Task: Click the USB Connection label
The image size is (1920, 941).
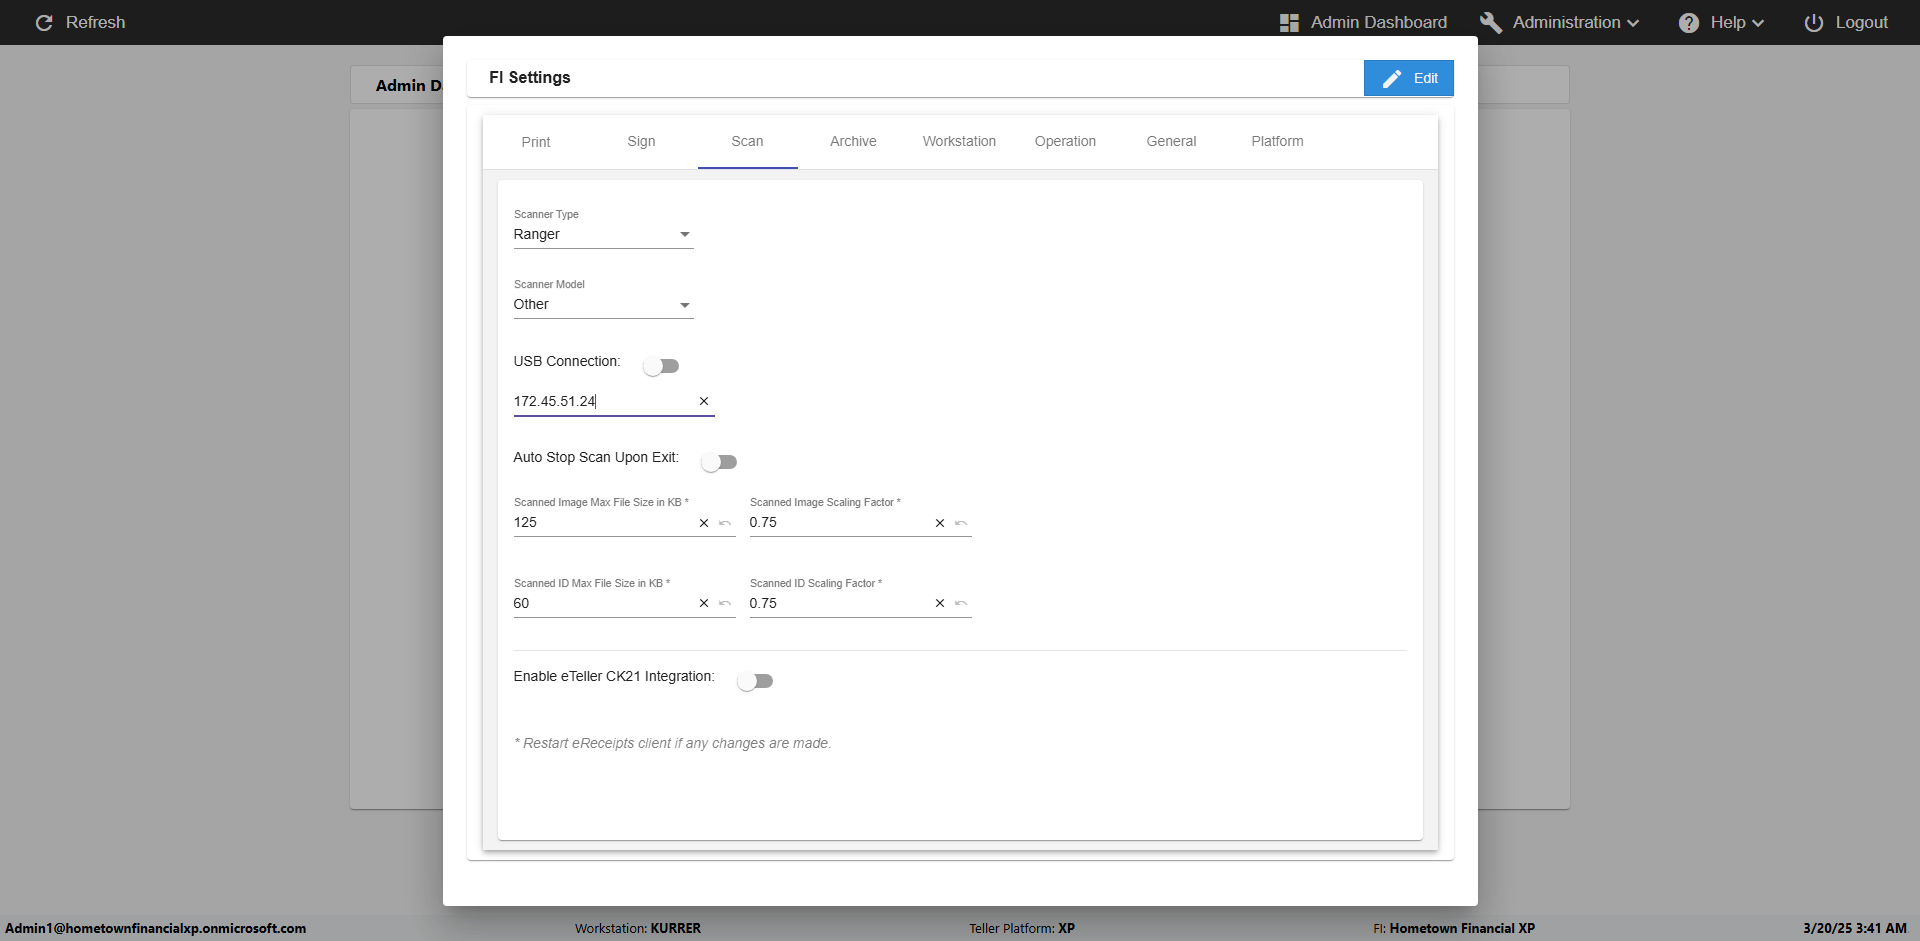Action: click(x=567, y=361)
